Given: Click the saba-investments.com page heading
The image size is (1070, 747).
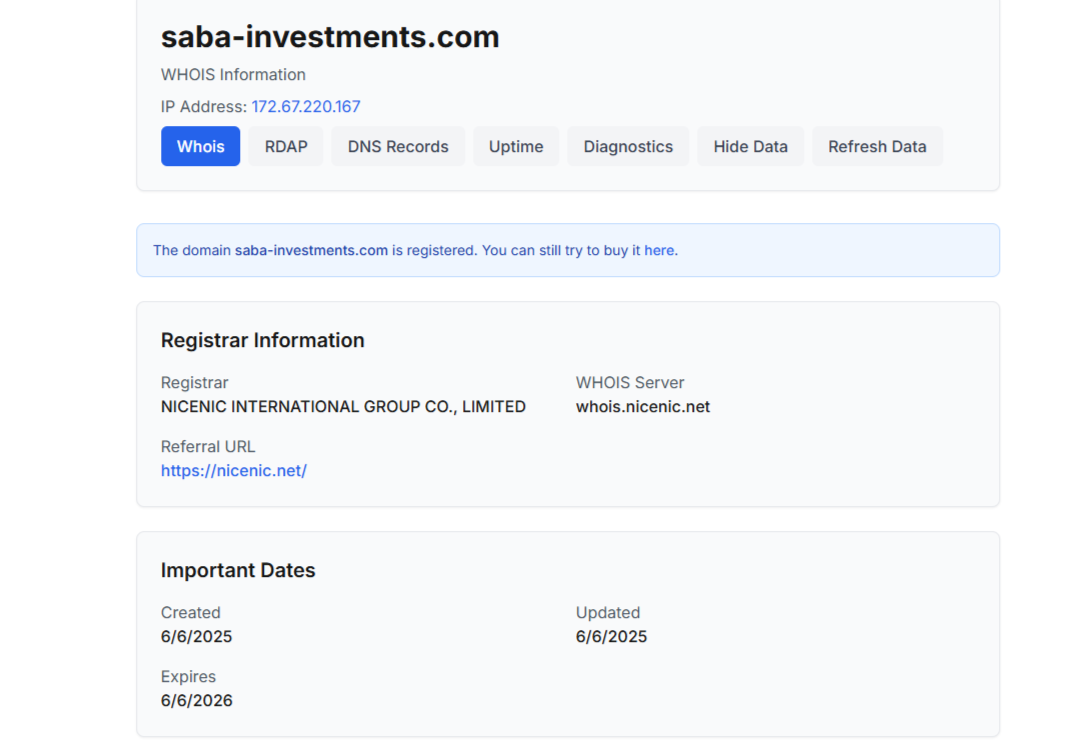Looking at the screenshot, I should click(330, 36).
